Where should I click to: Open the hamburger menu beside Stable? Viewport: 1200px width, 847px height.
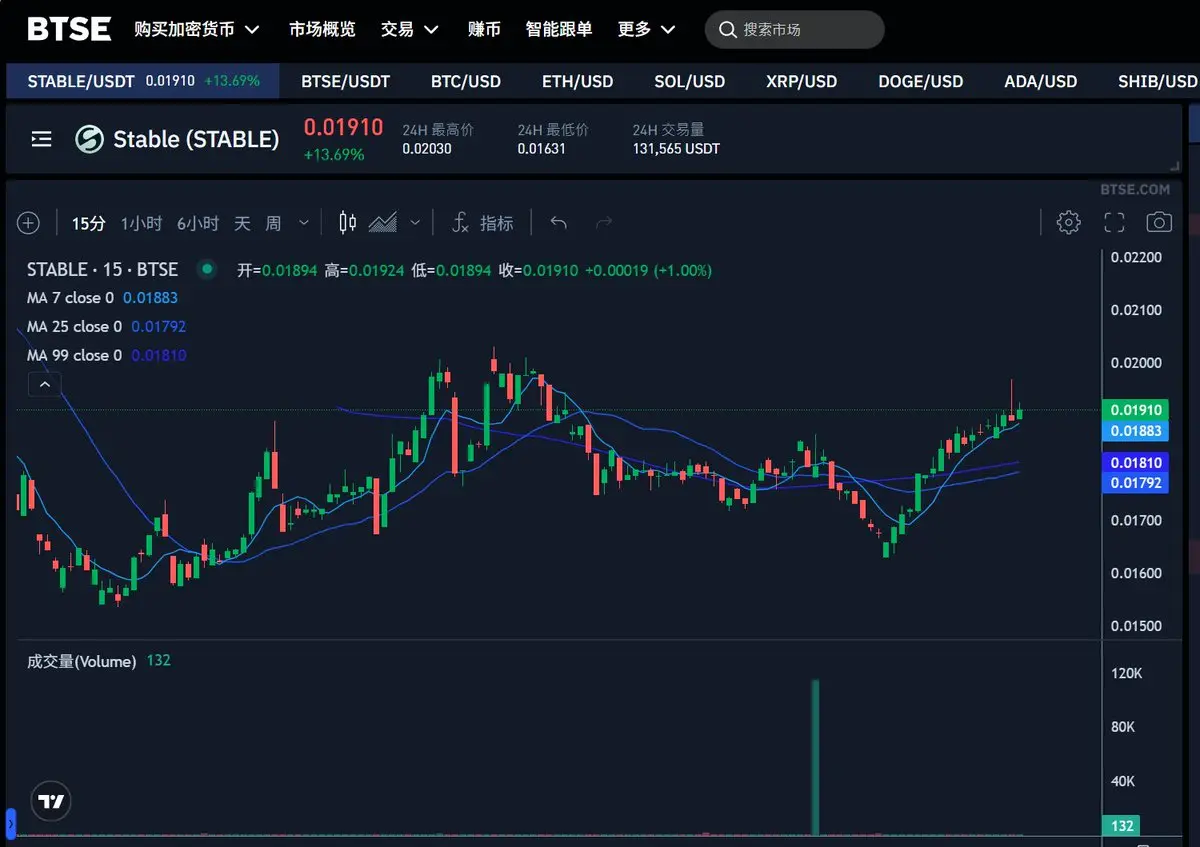(x=41, y=139)
